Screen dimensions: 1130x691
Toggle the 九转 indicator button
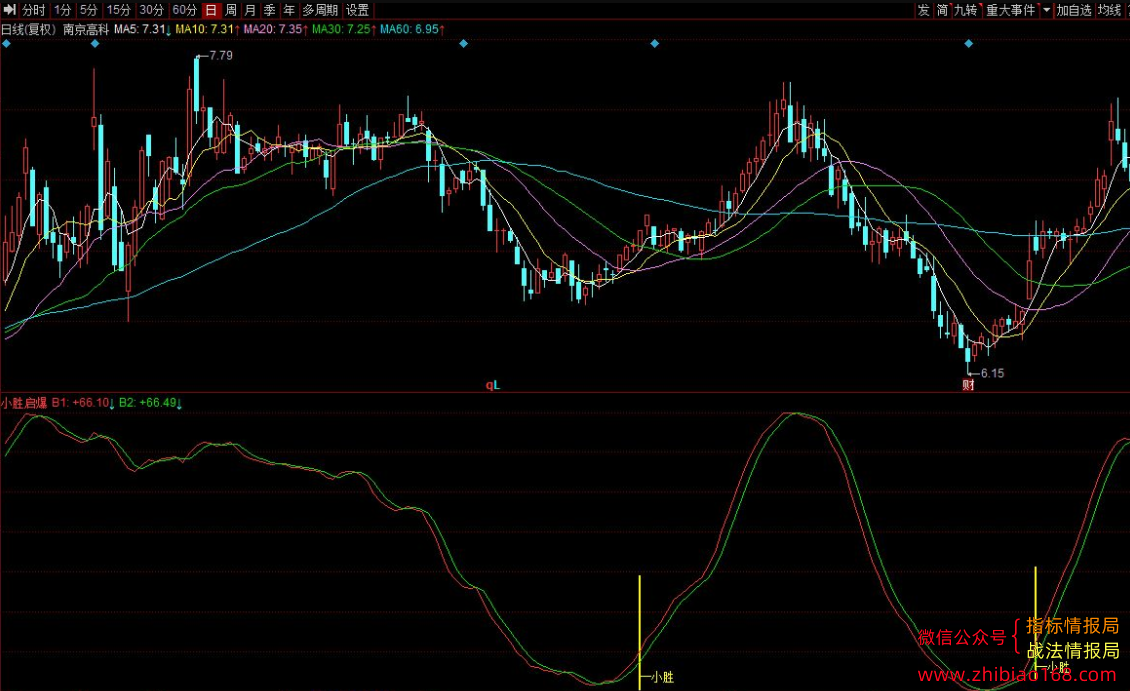966,10
